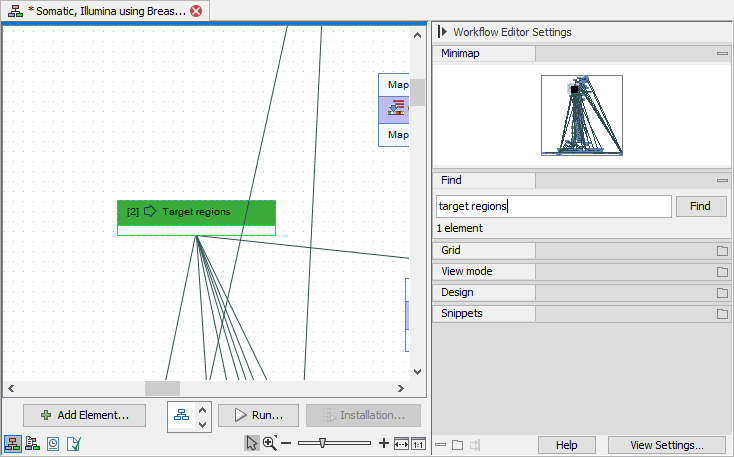Viewport: 734px width, 457px height.
Task: Click the Find search text field
Action: click(x=553, y=206)
